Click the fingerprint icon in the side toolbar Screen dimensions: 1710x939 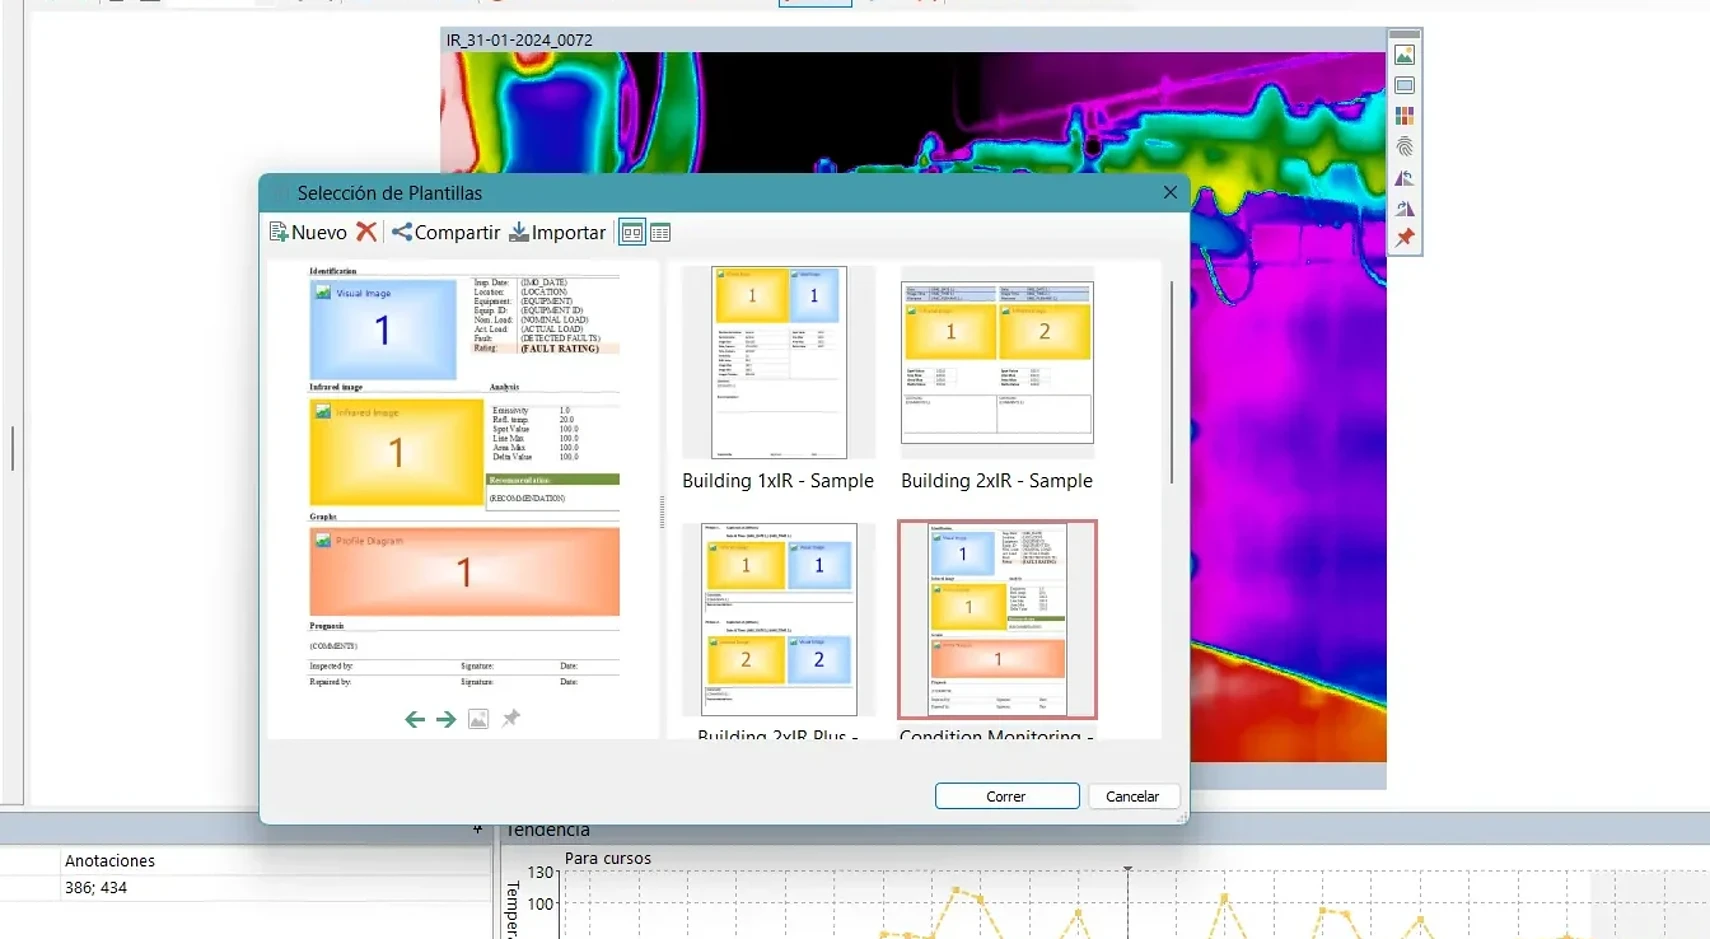pyautogui.click(x=1404, y=147)
